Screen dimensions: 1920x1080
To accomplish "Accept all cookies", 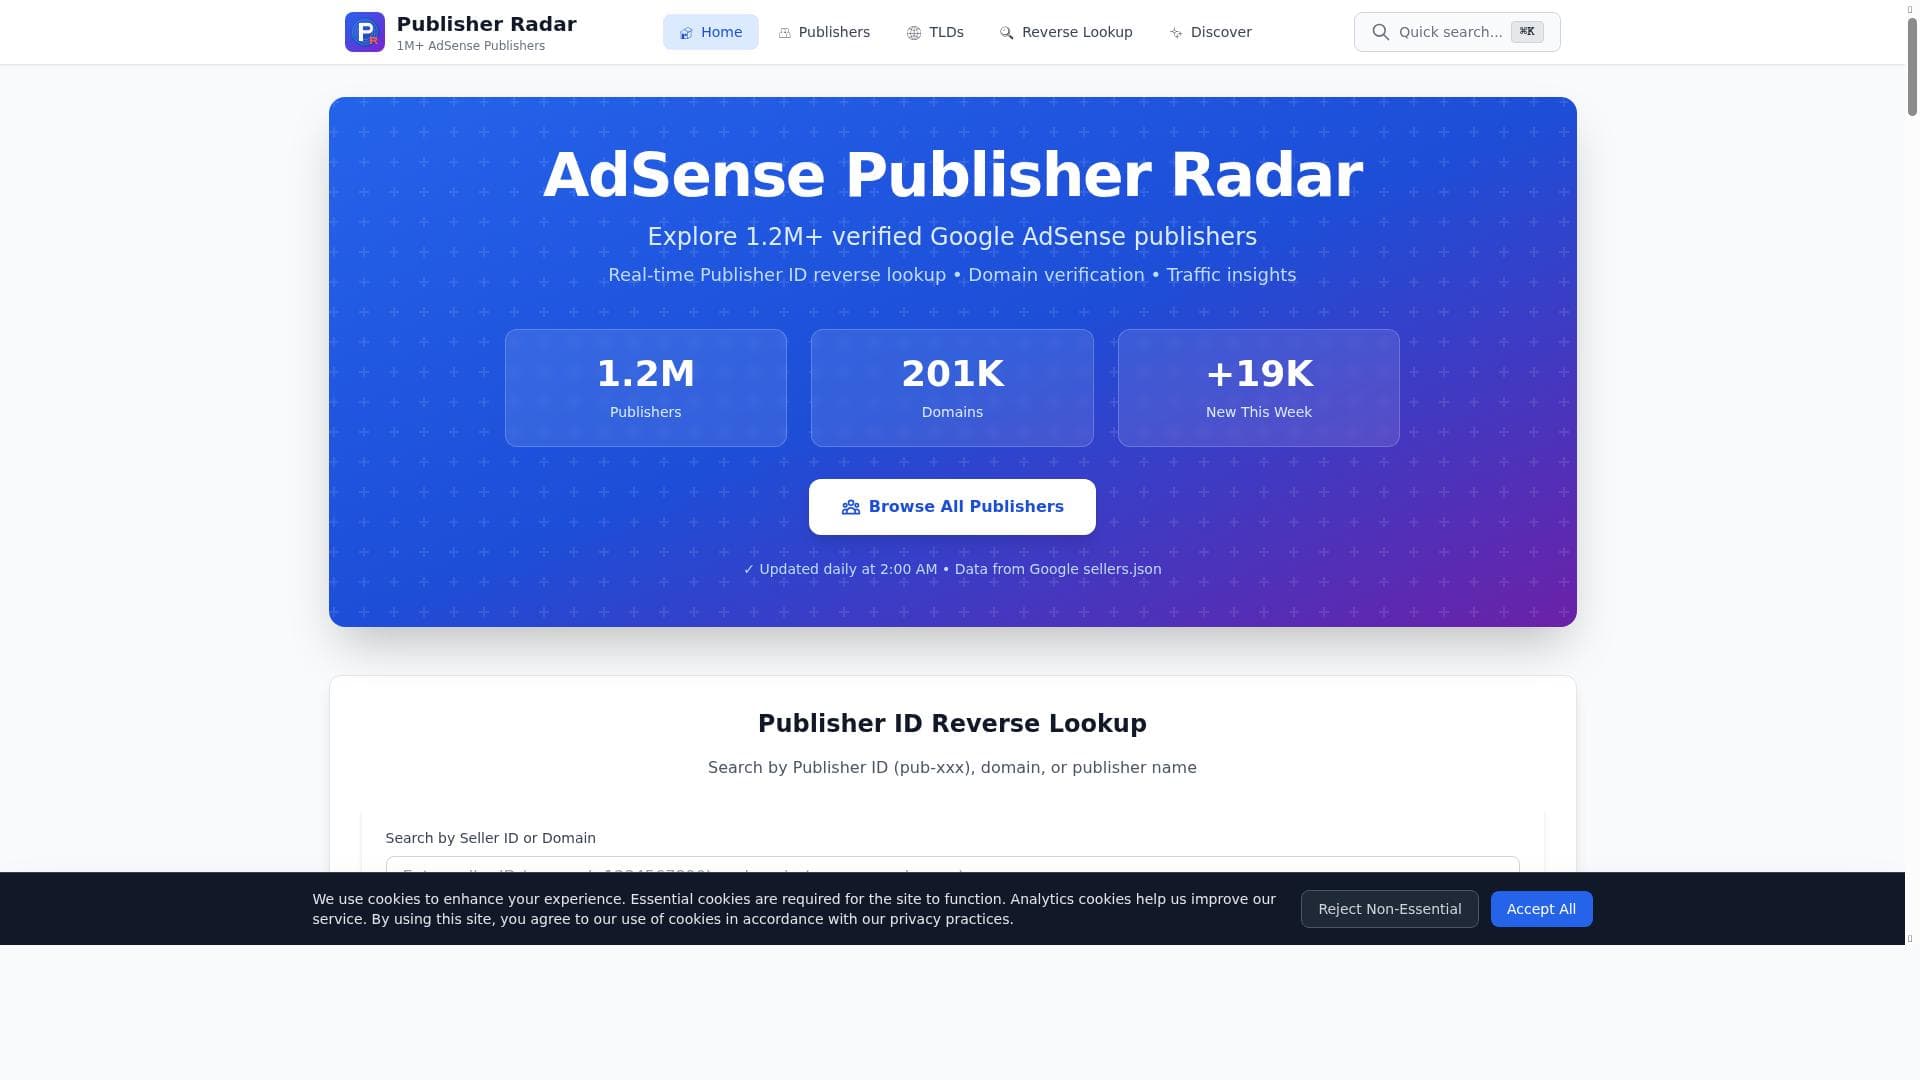I will 1541,909.
